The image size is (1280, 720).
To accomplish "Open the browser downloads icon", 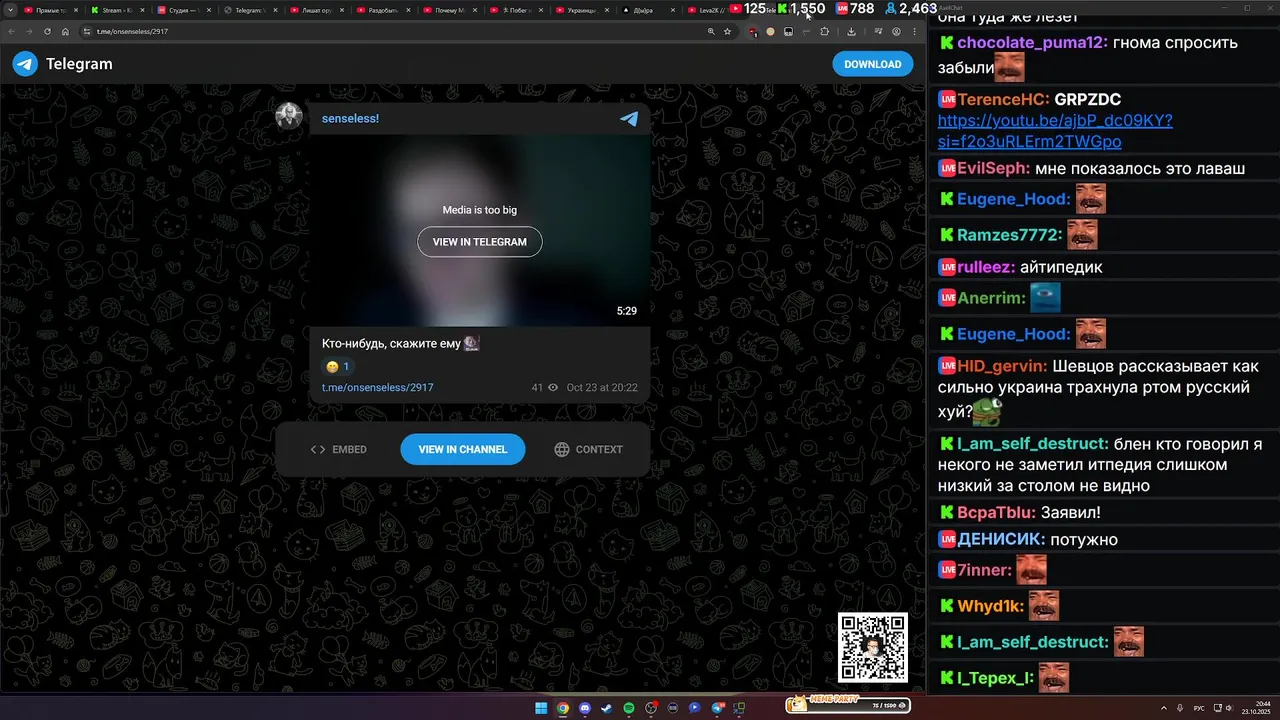I will pyautogui.click(x=851, y=31).
